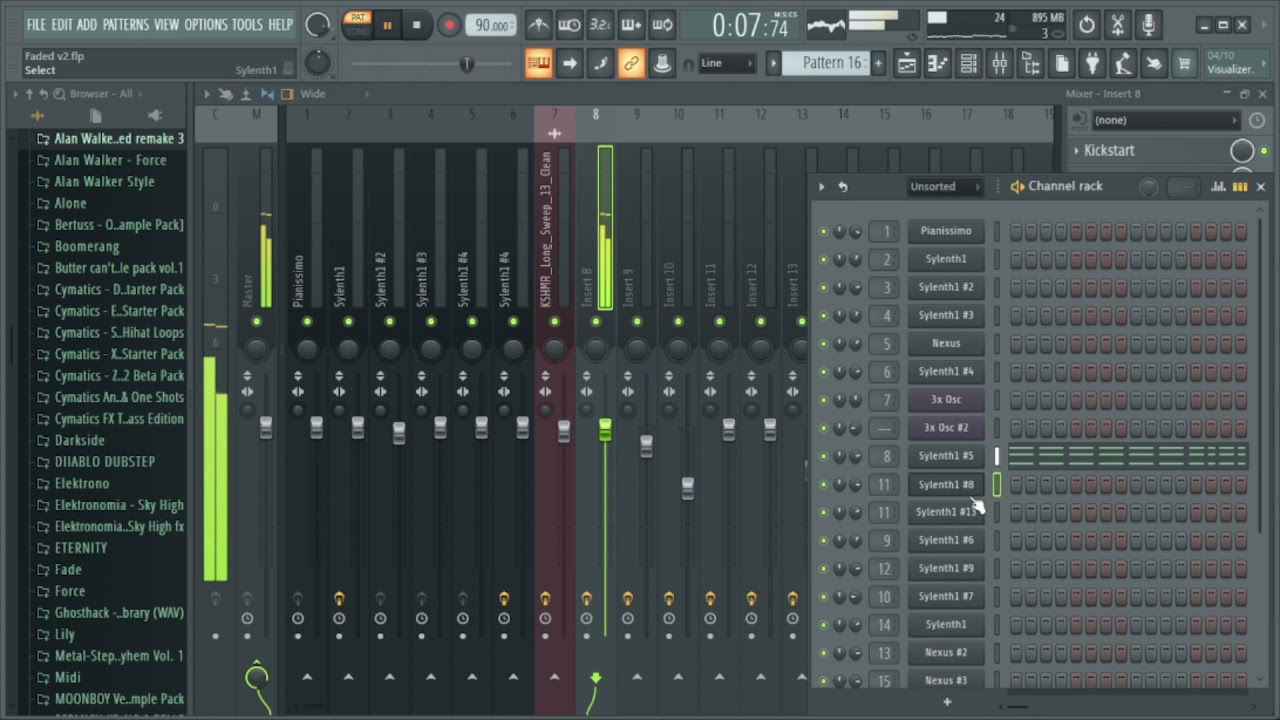The width and height of the screenshot is (1280, 720).
Task: Click the Sylenth1 #5 channel button
Action: (946, 455)
